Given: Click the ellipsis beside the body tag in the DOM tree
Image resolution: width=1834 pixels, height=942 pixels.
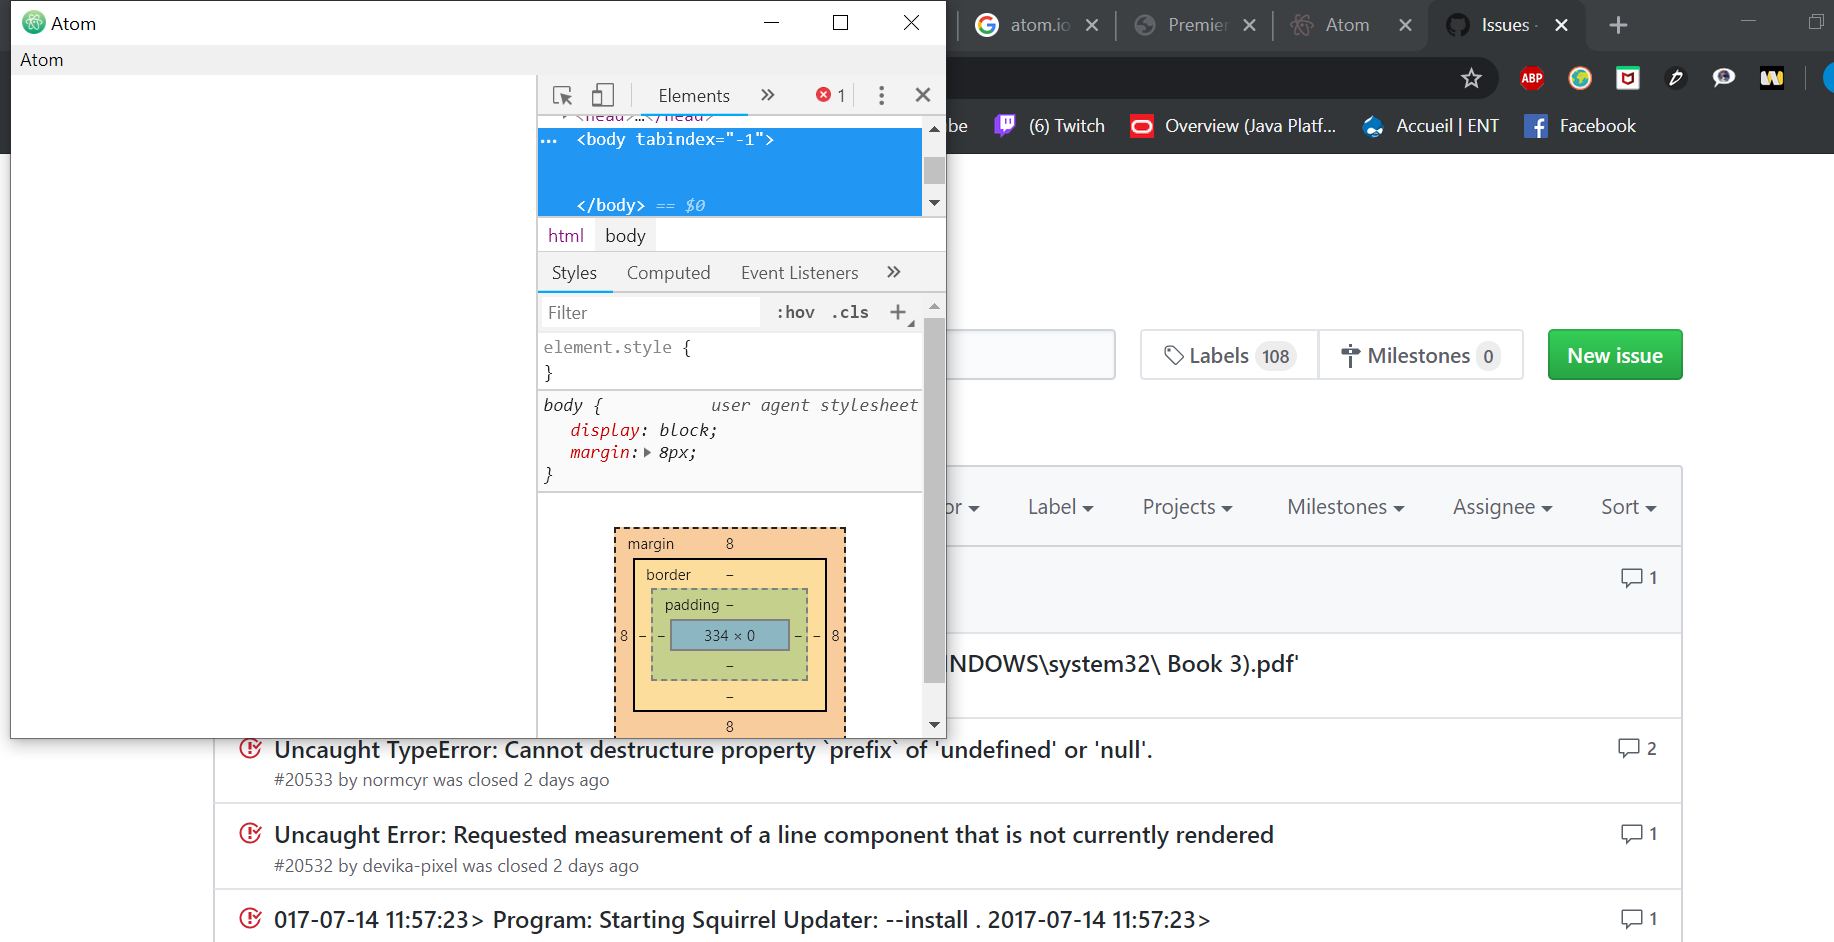Looking at the screenshot, I should (549, 140).
